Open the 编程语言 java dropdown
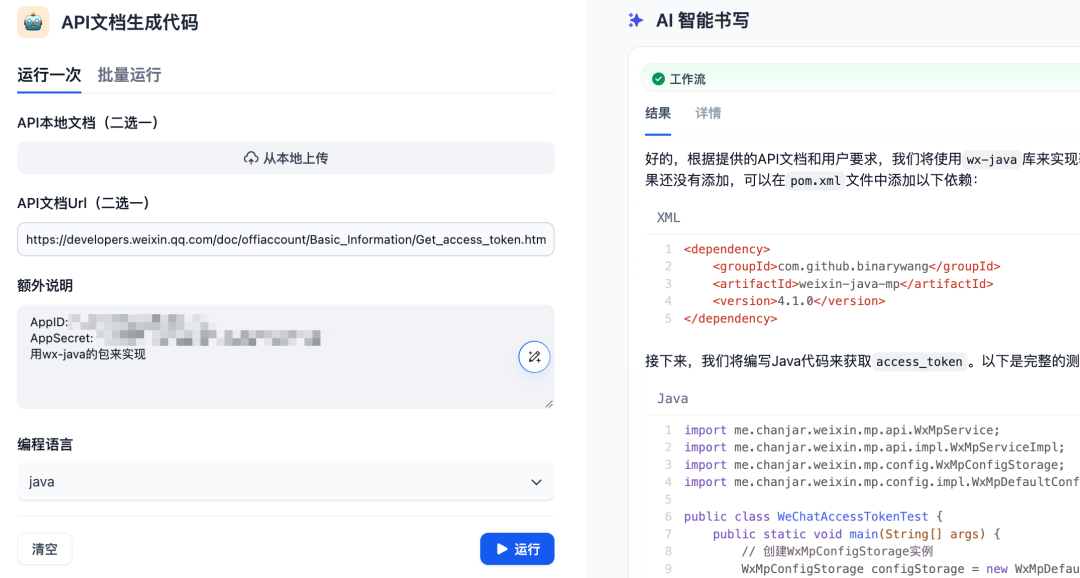The image size is (1080, 578). [285, 481]
